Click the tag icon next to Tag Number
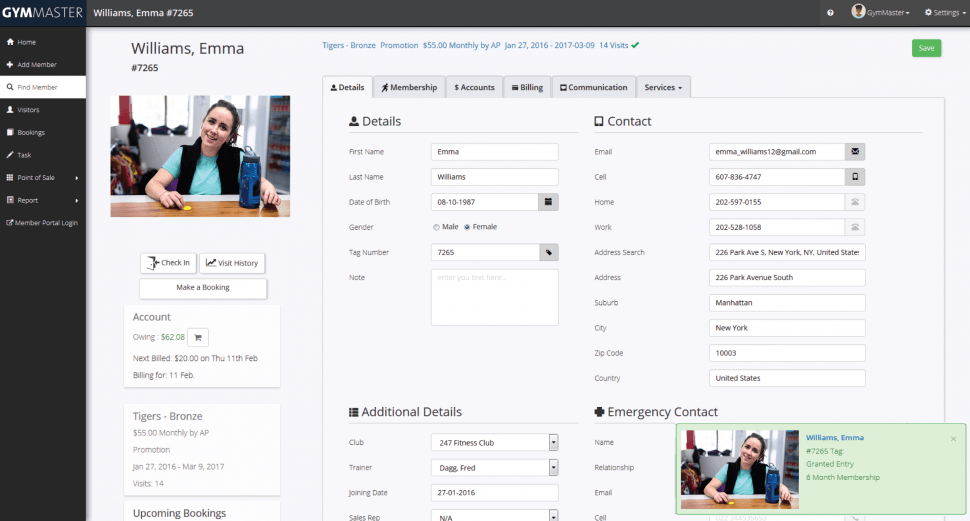 tap(548, 253)
